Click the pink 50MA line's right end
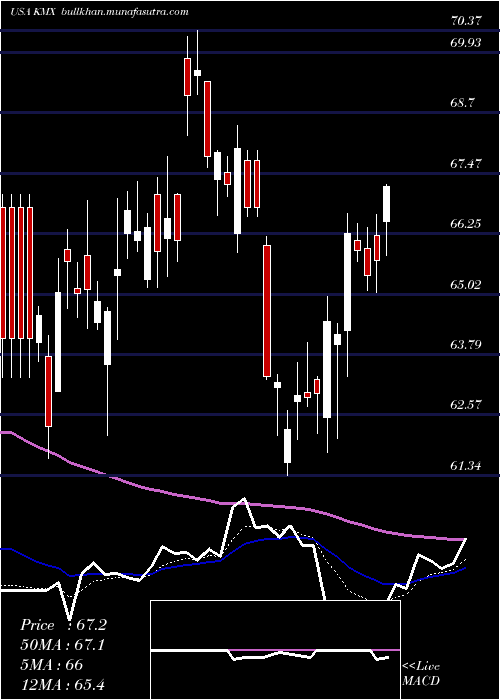Viewport: 500px width, 700px height. 464,539
